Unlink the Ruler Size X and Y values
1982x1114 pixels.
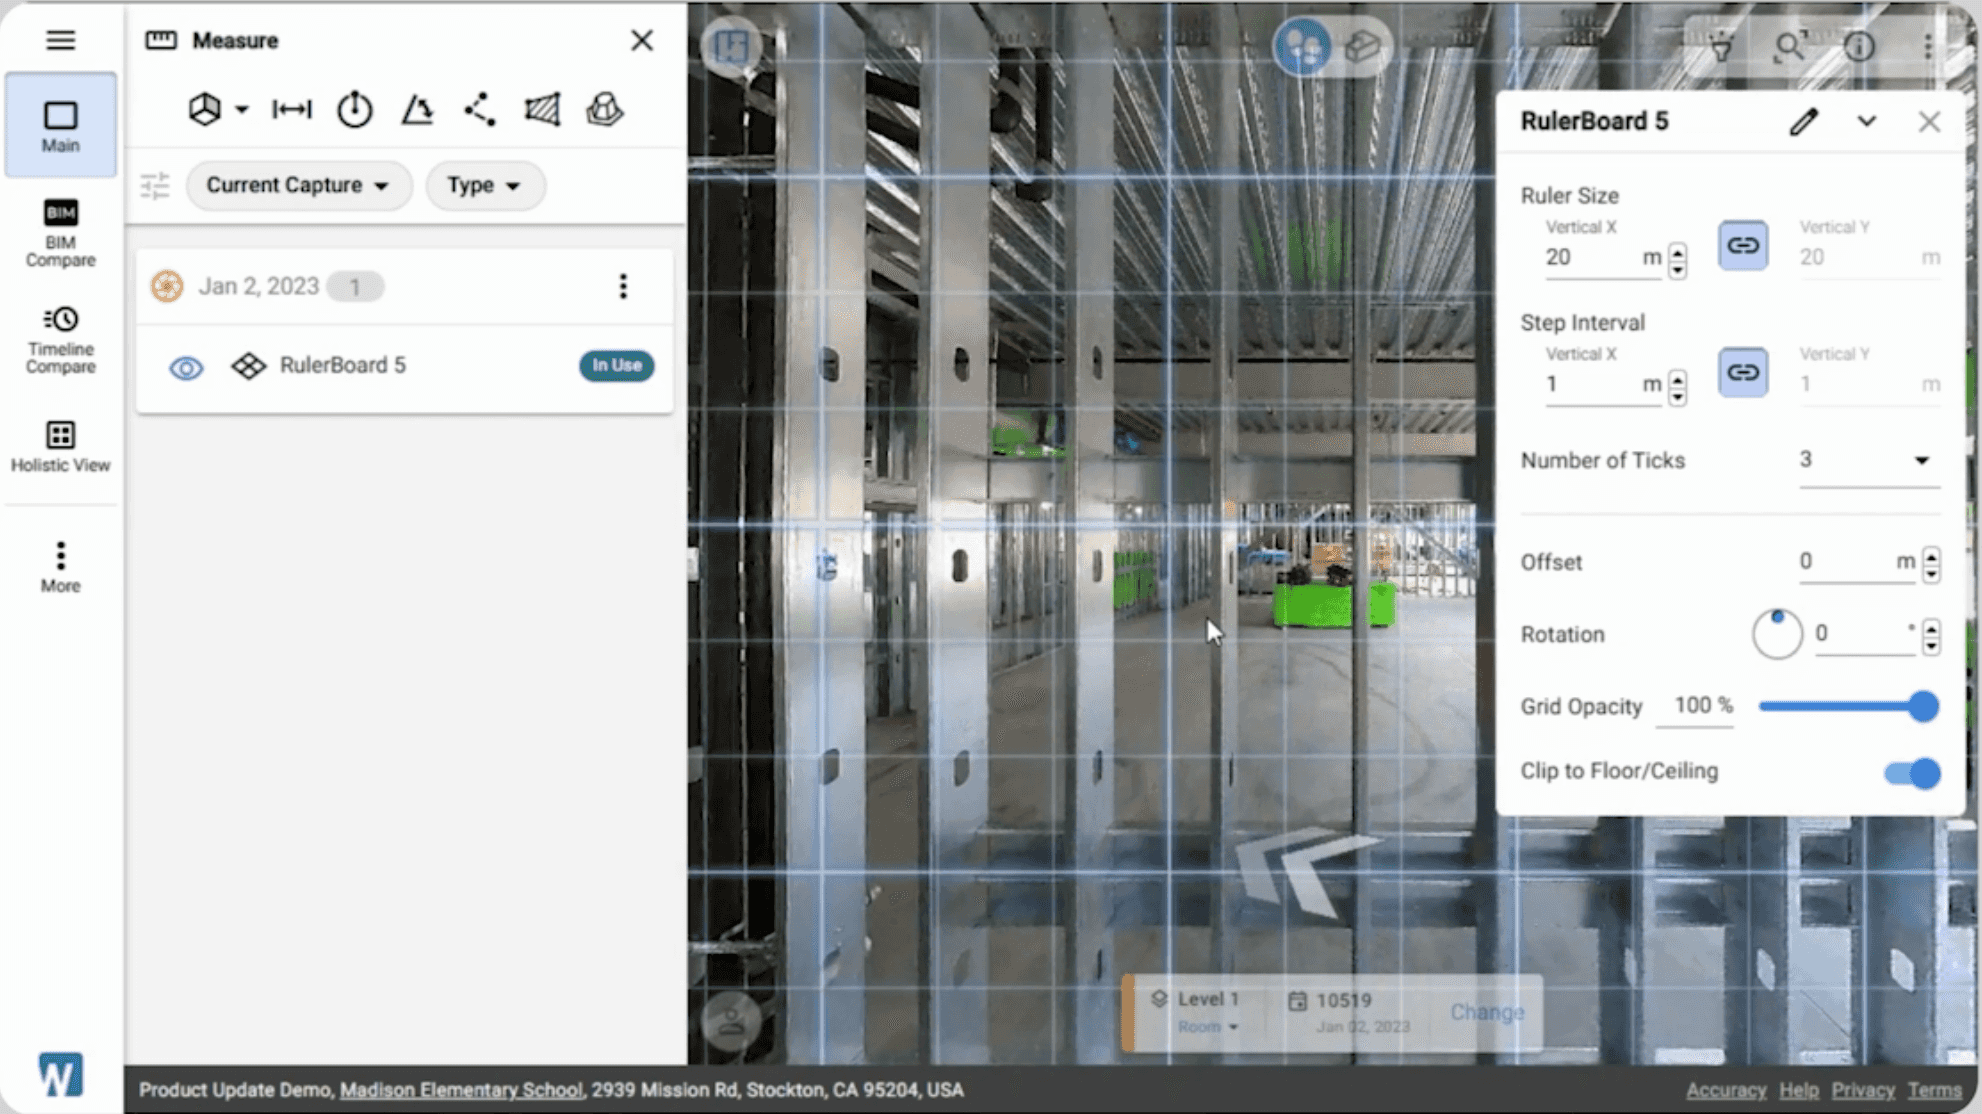[x=1742, y=246]
